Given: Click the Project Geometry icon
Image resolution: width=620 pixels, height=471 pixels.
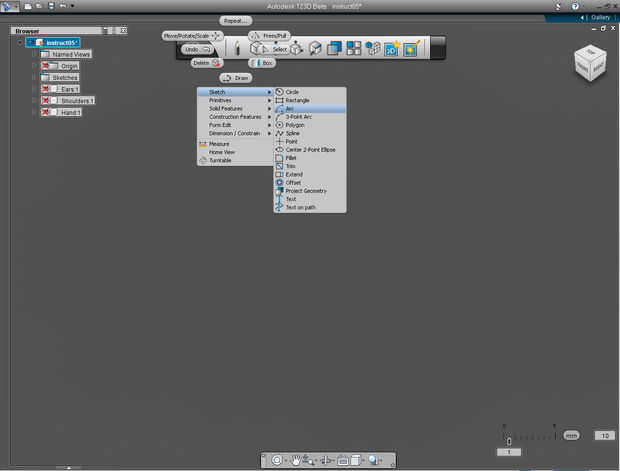Looking at the screenshot, I should [280, 191].
